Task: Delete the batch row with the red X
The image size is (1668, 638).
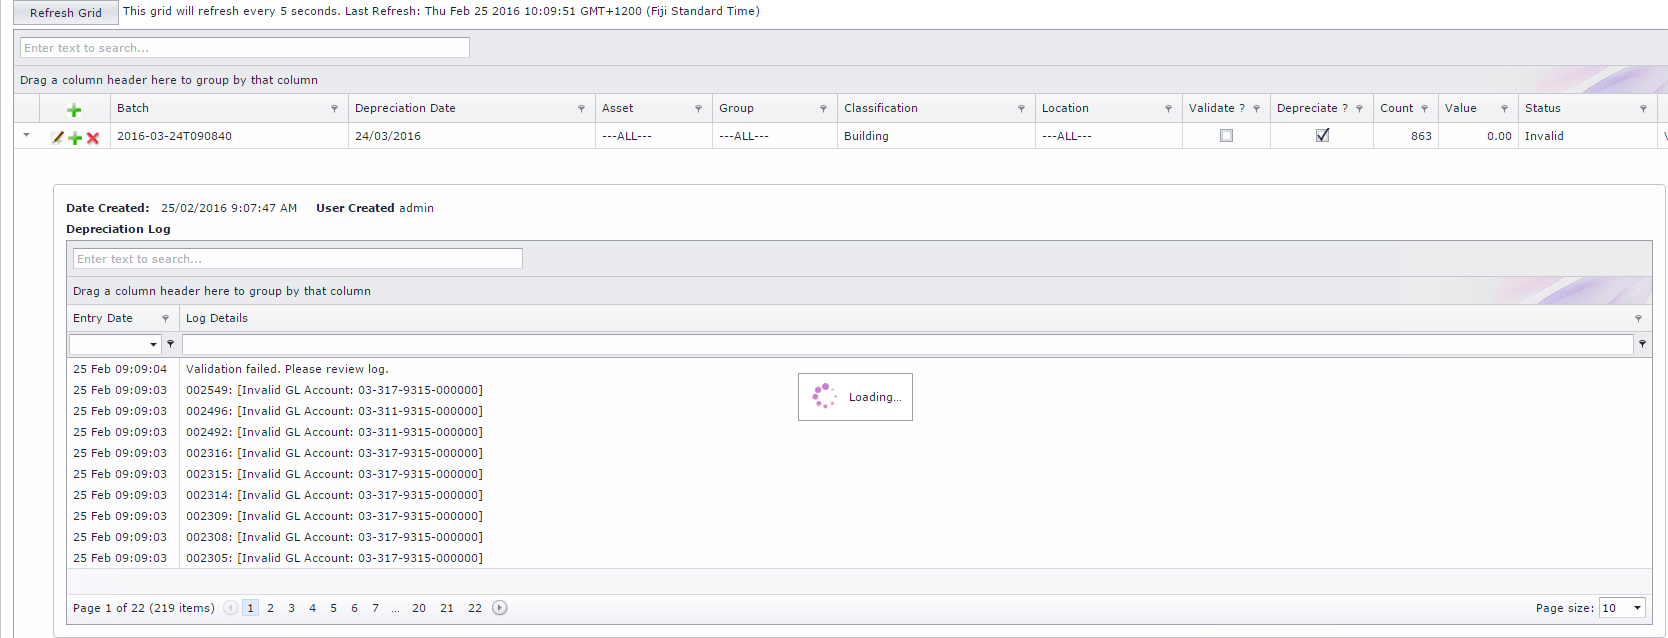Action: (93, 138)
